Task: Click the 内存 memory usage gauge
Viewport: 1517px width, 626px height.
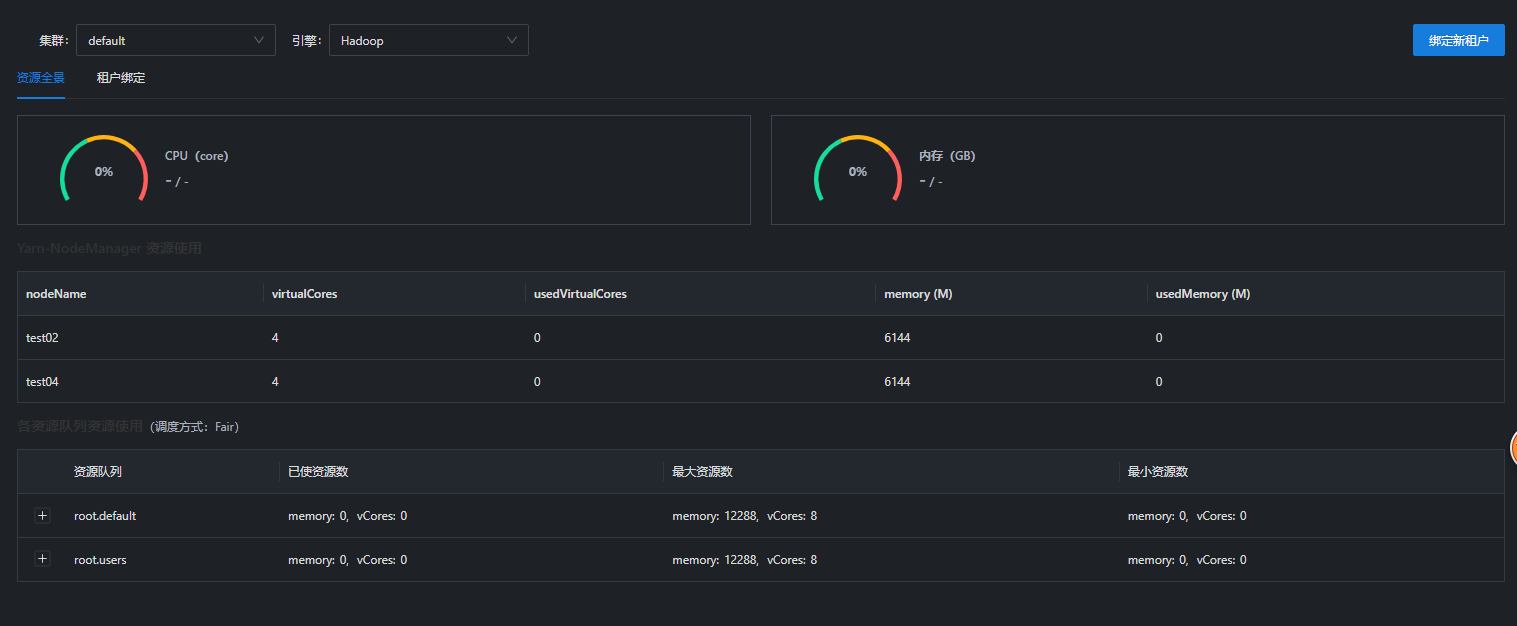Action: 858,170
